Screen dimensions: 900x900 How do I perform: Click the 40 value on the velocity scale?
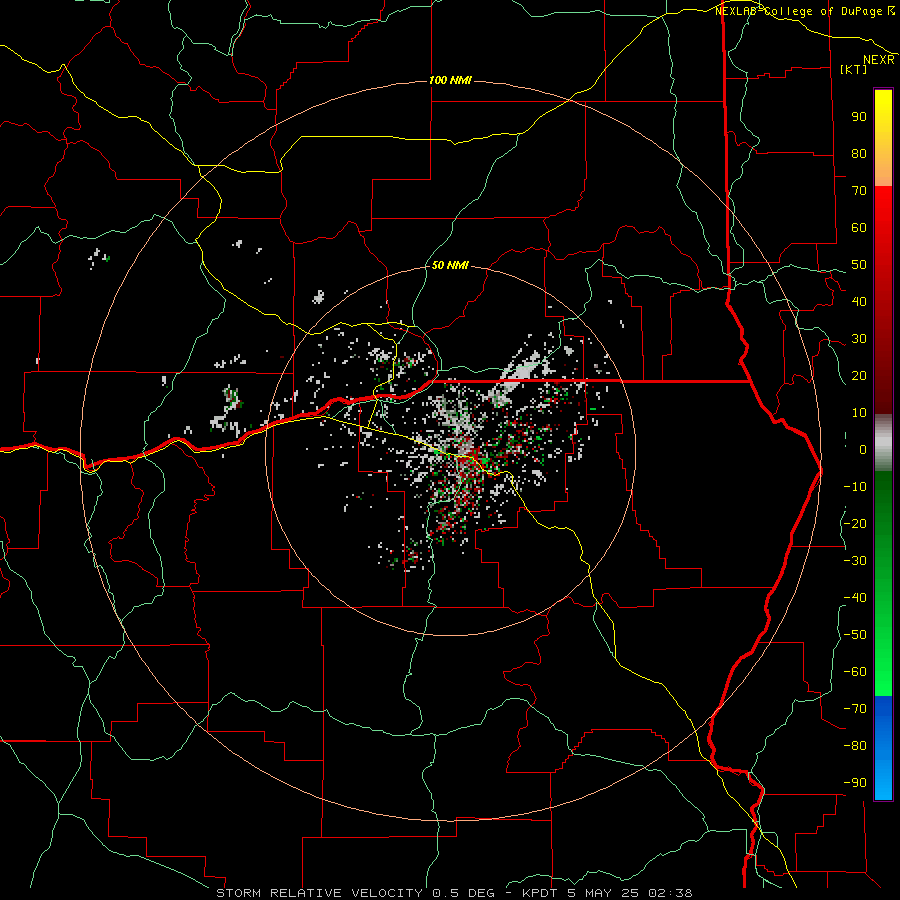coord(859,302)
